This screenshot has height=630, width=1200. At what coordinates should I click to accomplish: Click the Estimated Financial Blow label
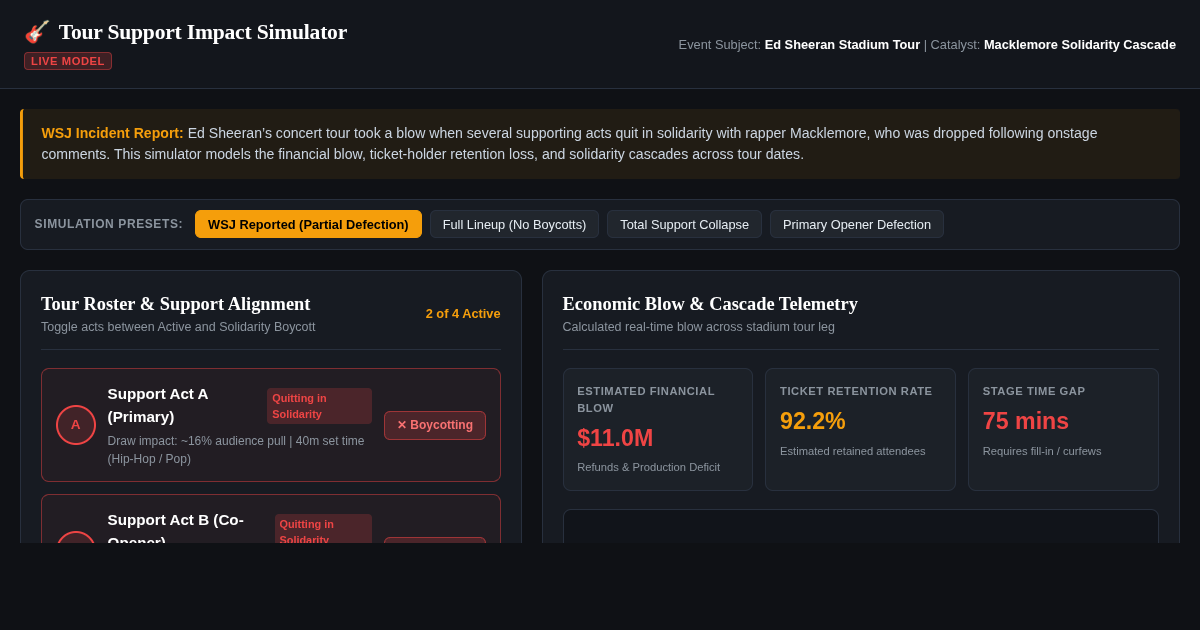click(x=646, y=399)
